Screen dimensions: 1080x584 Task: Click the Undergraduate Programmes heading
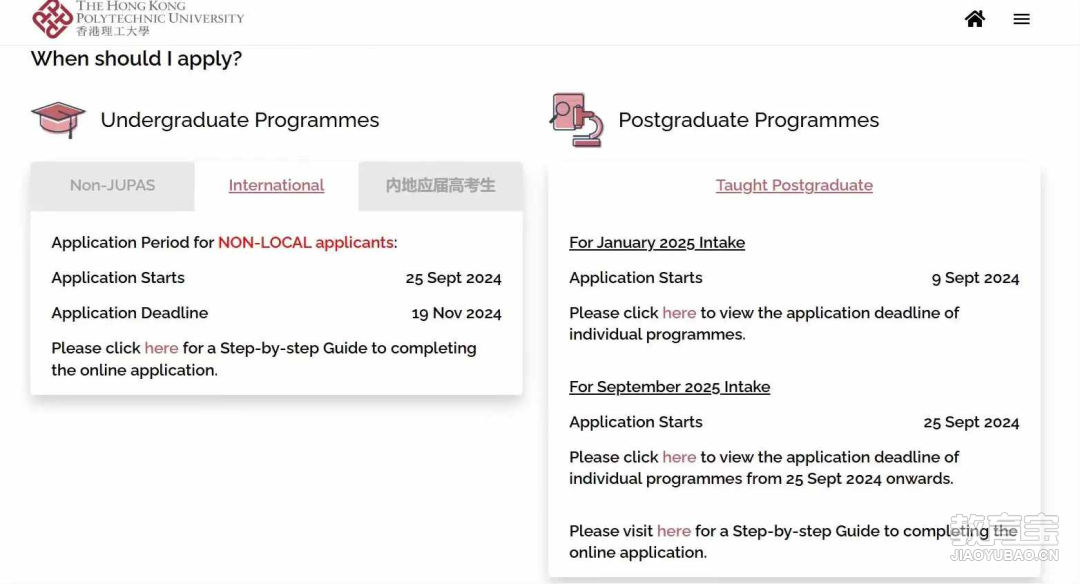tap(240, 120)
